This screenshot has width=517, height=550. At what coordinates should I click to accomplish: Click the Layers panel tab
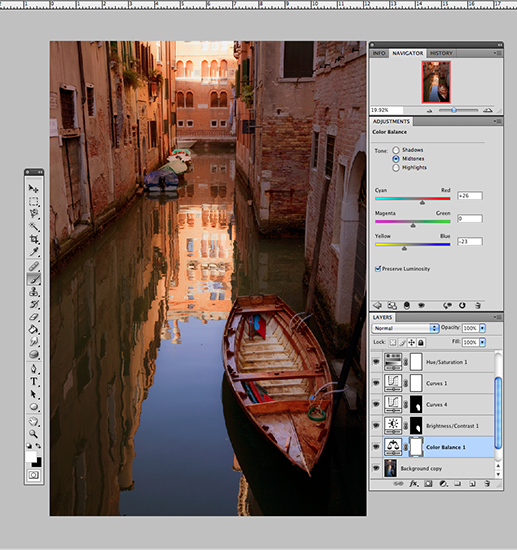382,317
